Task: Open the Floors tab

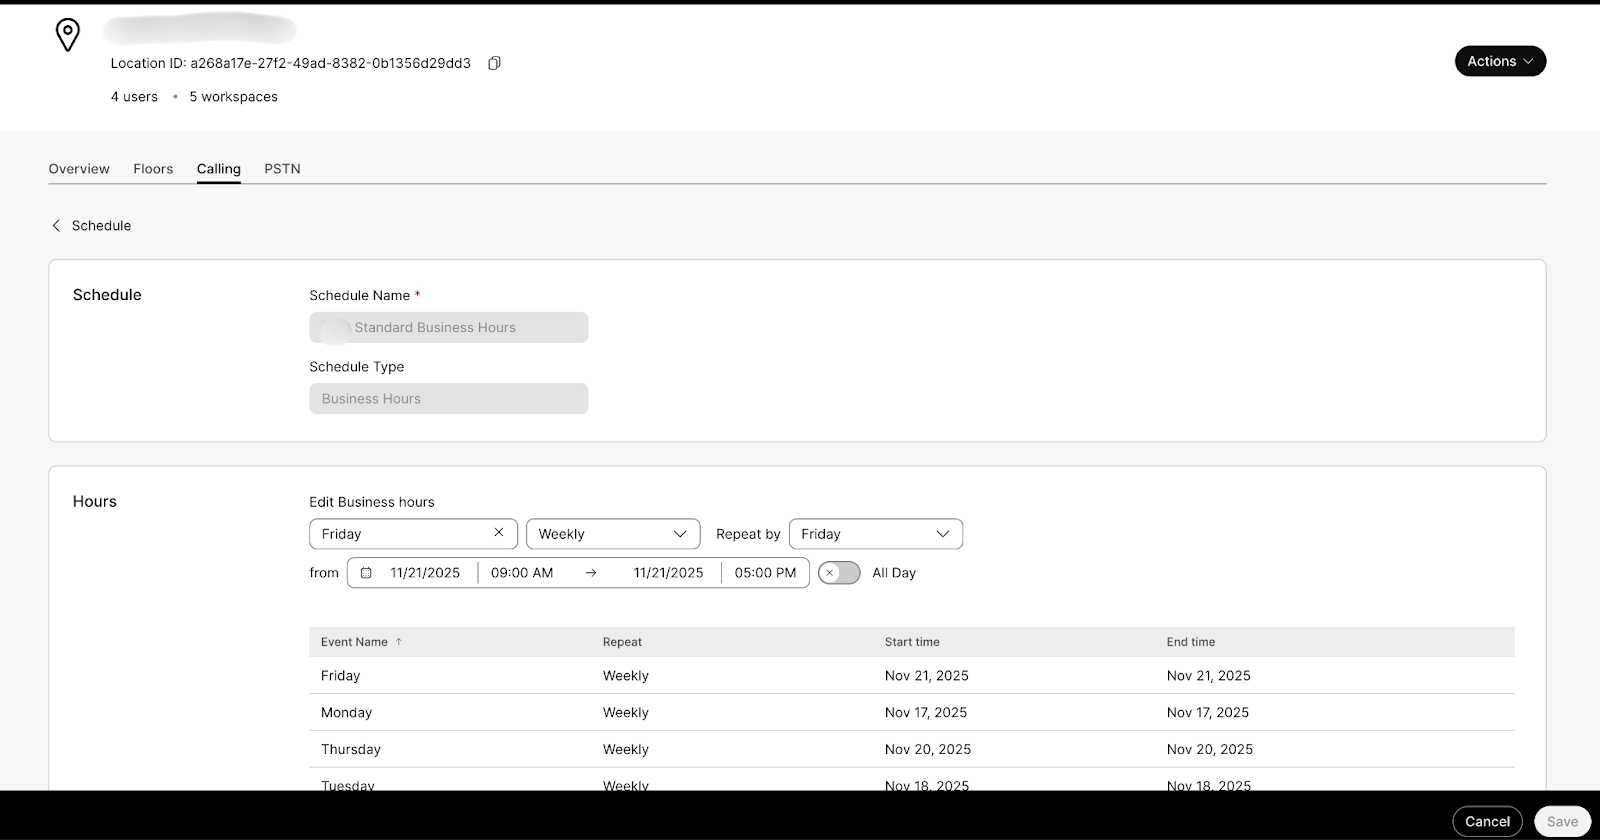Action: 153,169
